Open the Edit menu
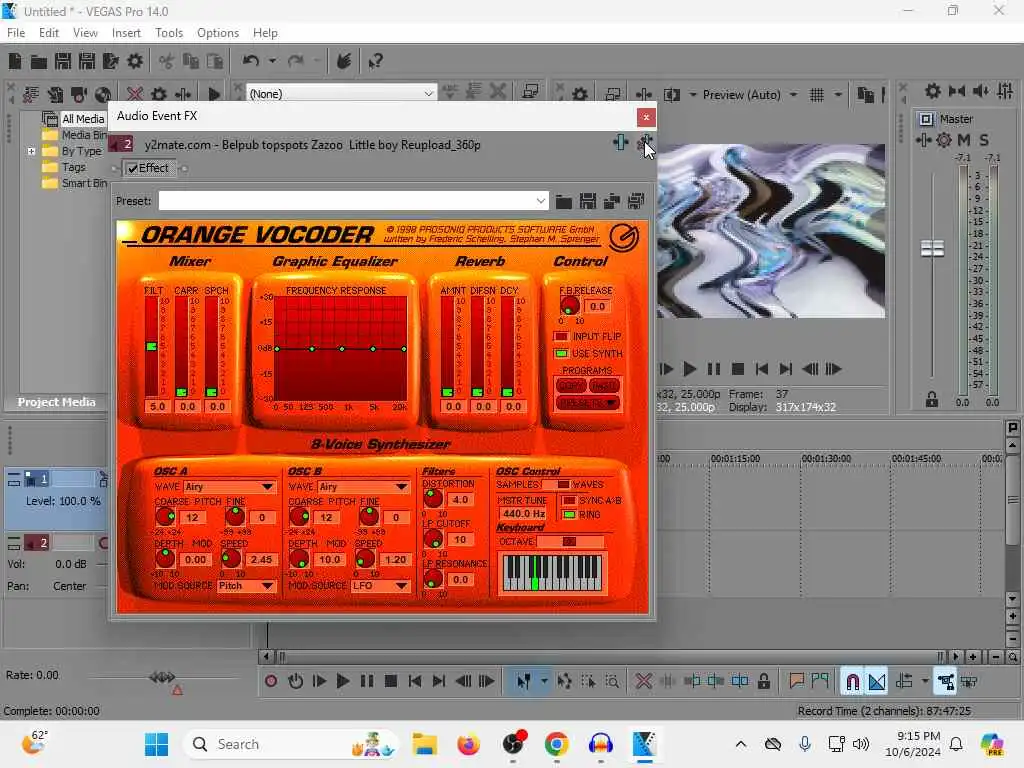 tap(48, 33)
